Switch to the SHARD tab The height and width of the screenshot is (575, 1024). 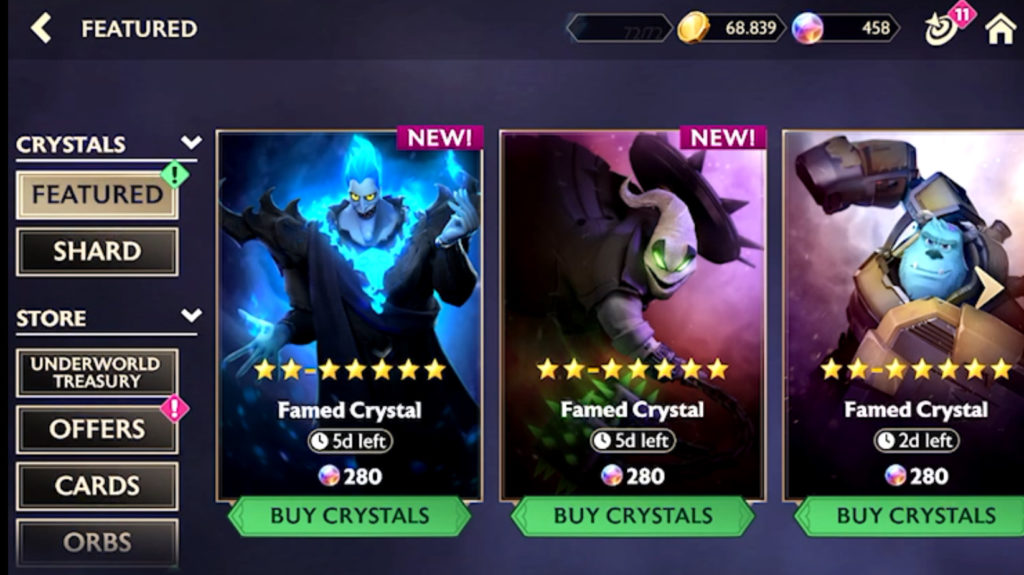[97, 252]
